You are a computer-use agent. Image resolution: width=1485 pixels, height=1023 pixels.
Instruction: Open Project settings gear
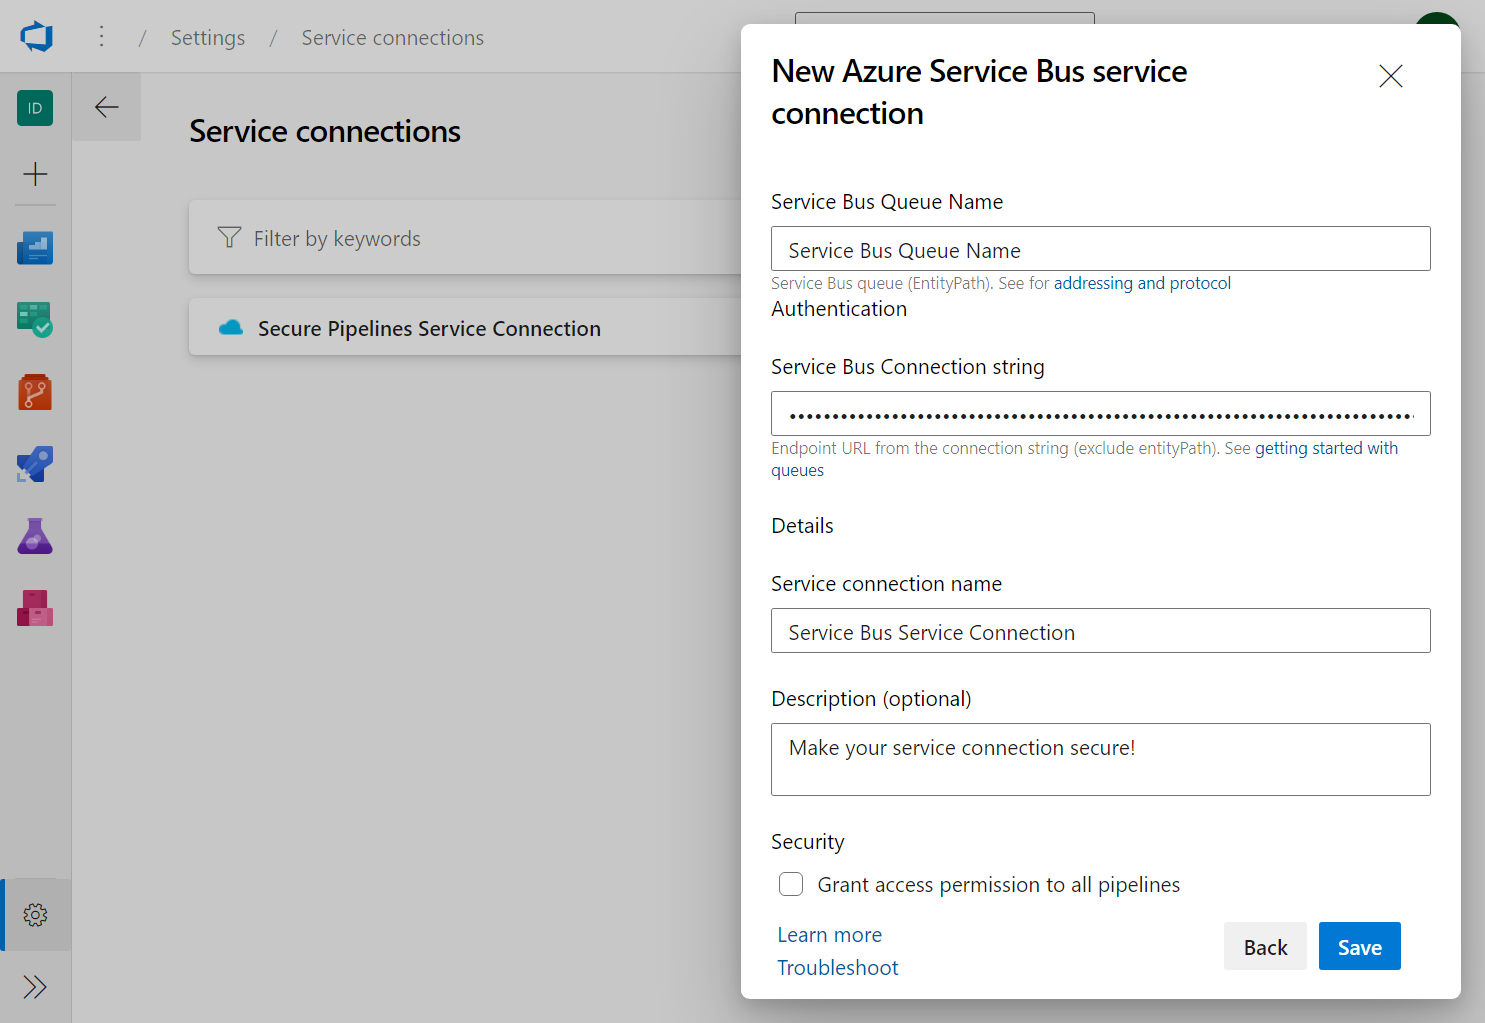pyautogui.click(x=35, y=914)
